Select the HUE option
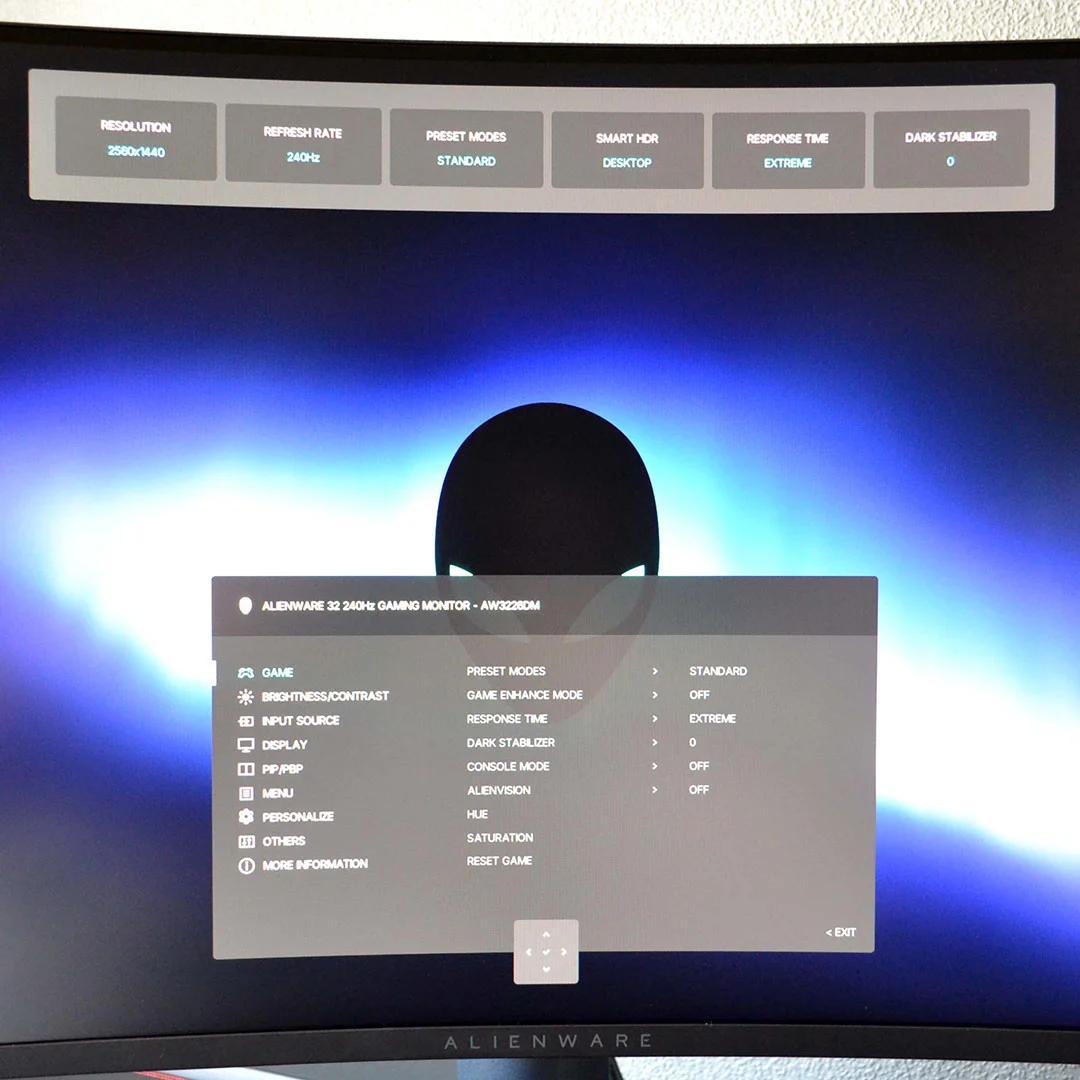 pyautogui.click(x=477, y=814)
